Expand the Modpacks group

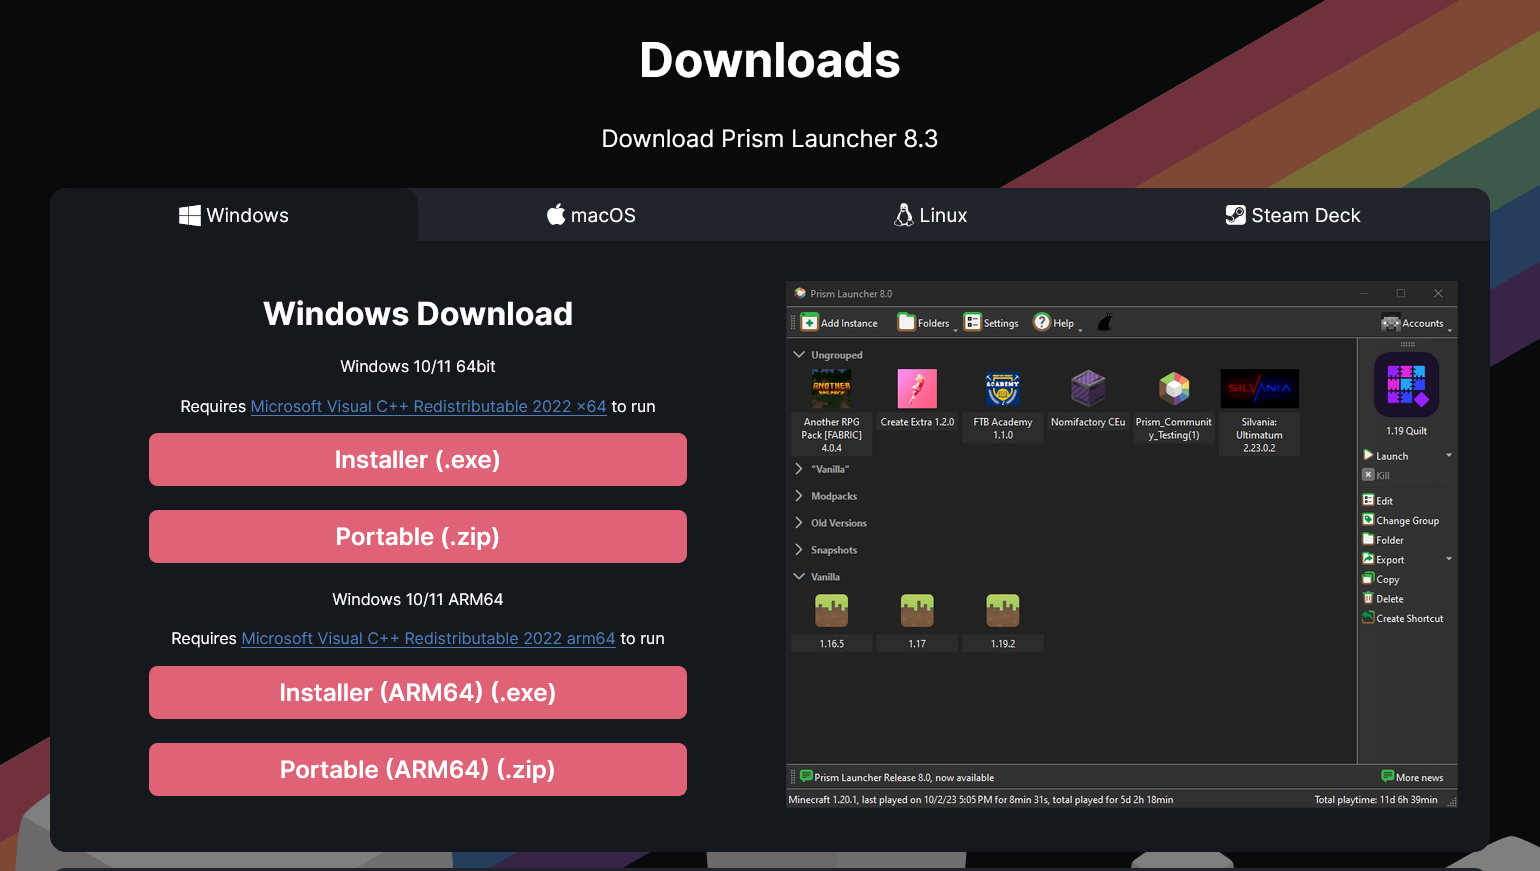pos(799,496)
